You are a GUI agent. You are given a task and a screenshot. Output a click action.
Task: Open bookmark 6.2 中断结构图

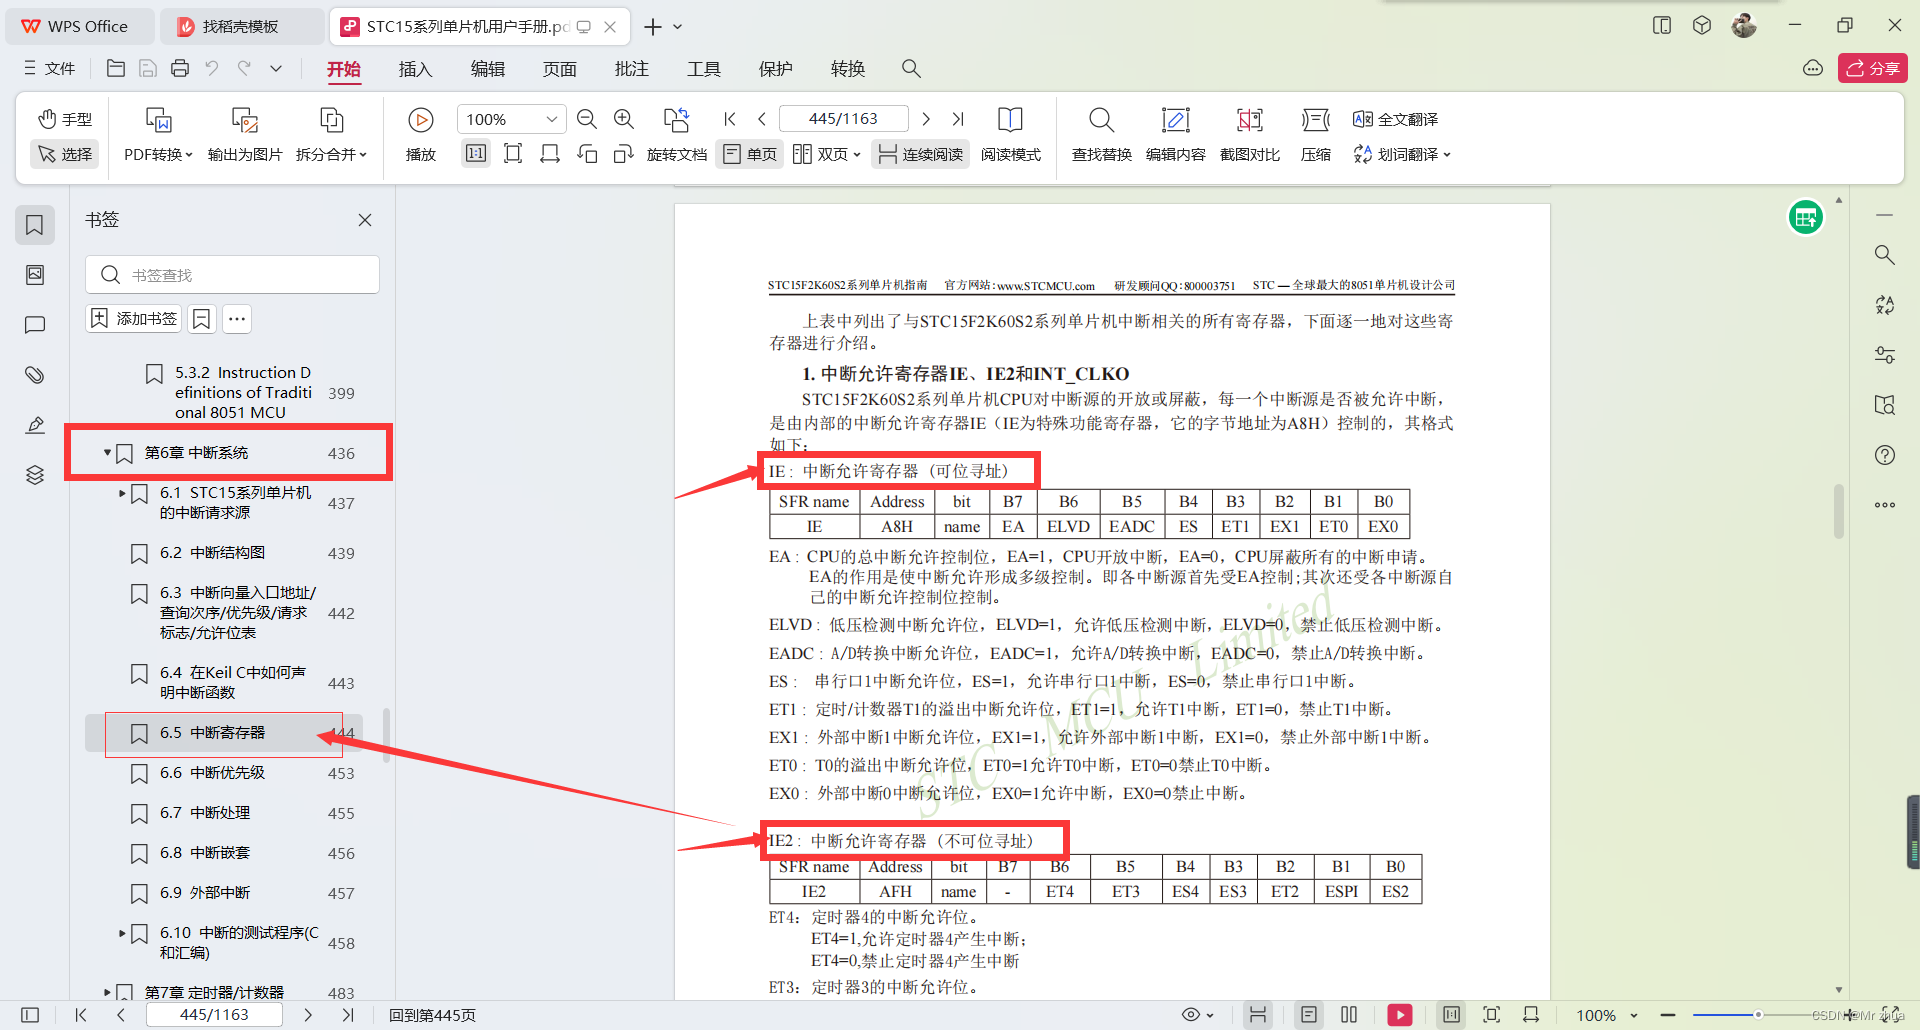pos(212,553)
